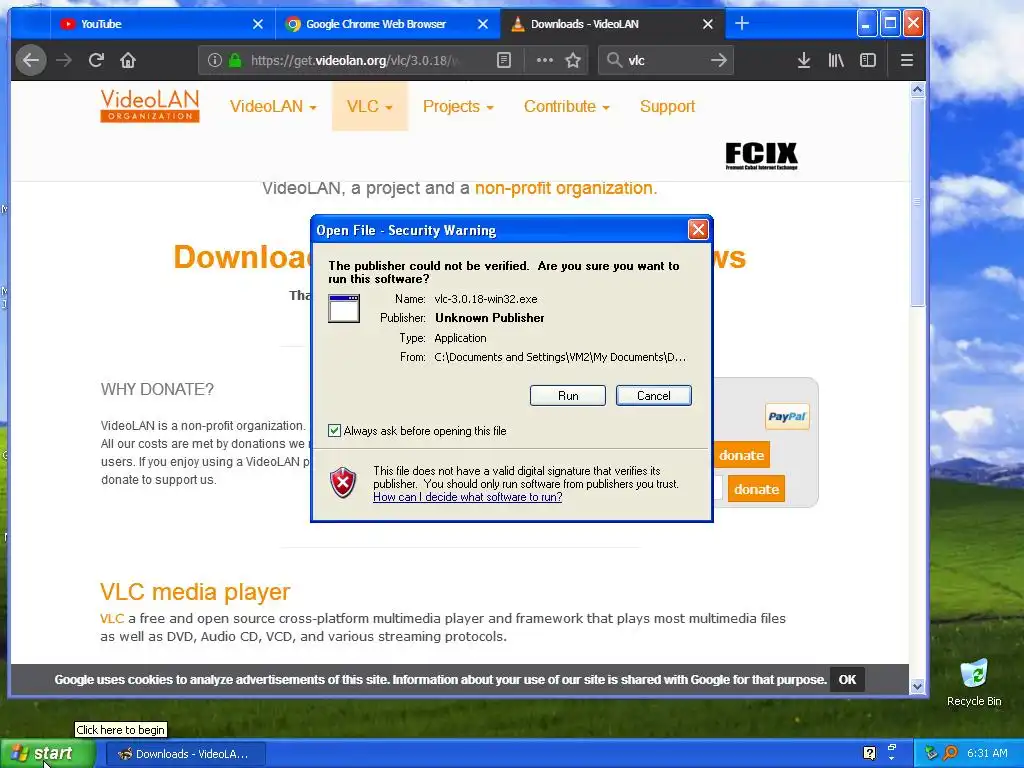Click the forward navigation arrow
The width and height of the screenshot is (1024, 768).
[64, 60]
